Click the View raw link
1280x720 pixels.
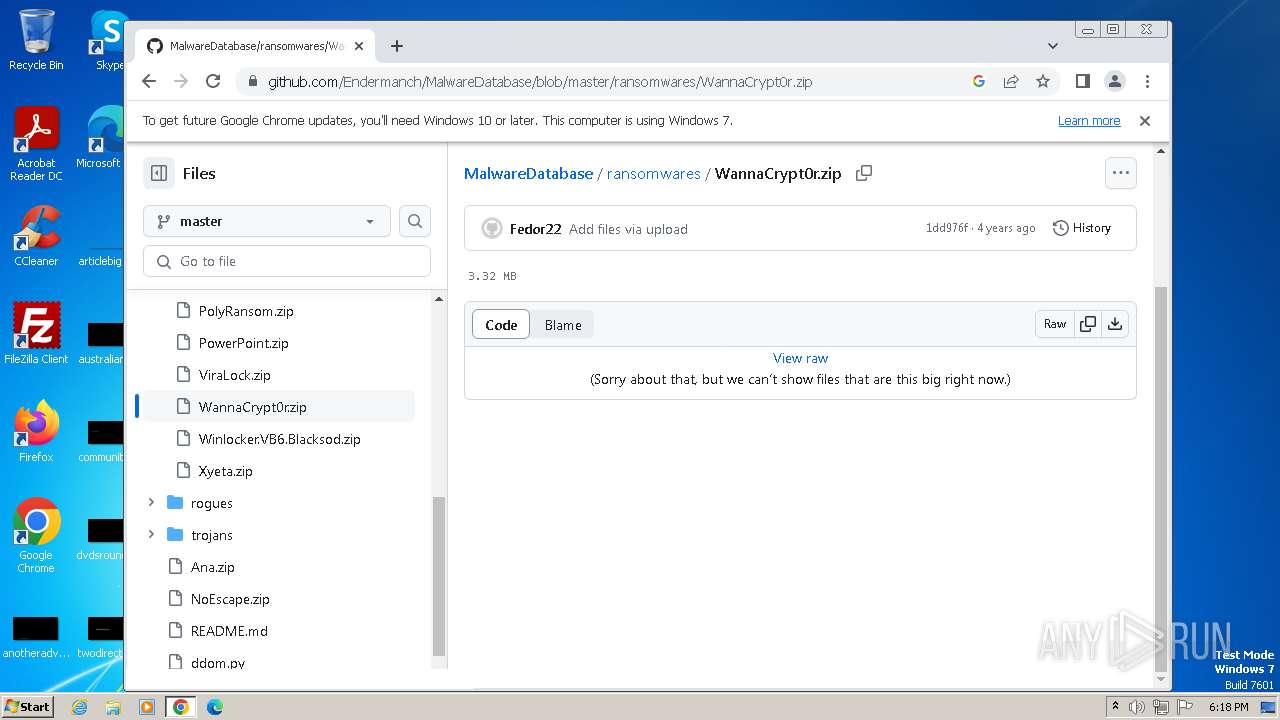pos(800,358)
